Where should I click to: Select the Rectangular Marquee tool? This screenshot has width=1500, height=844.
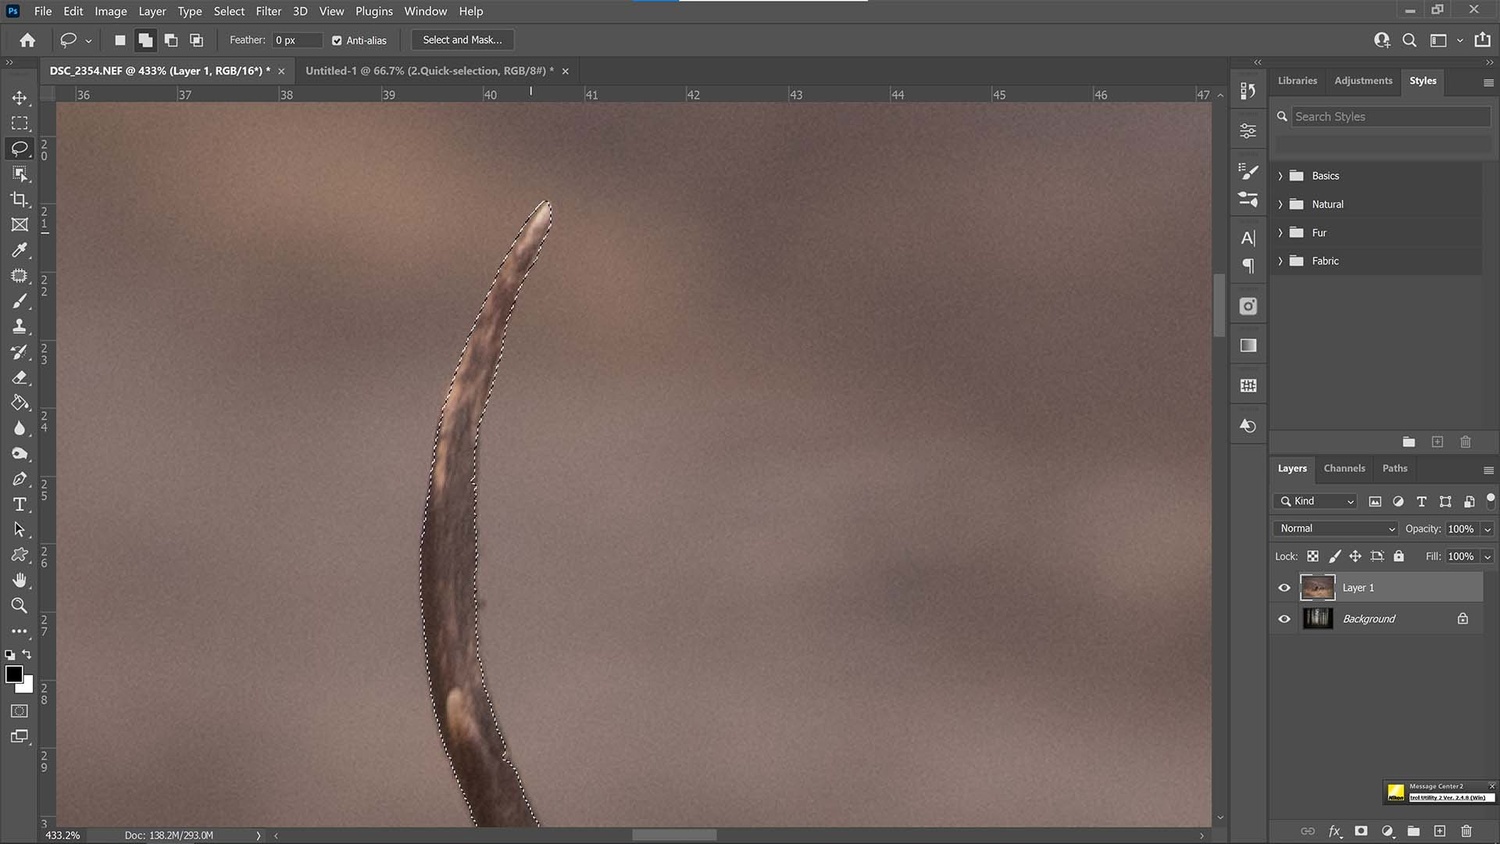(19, 123)
